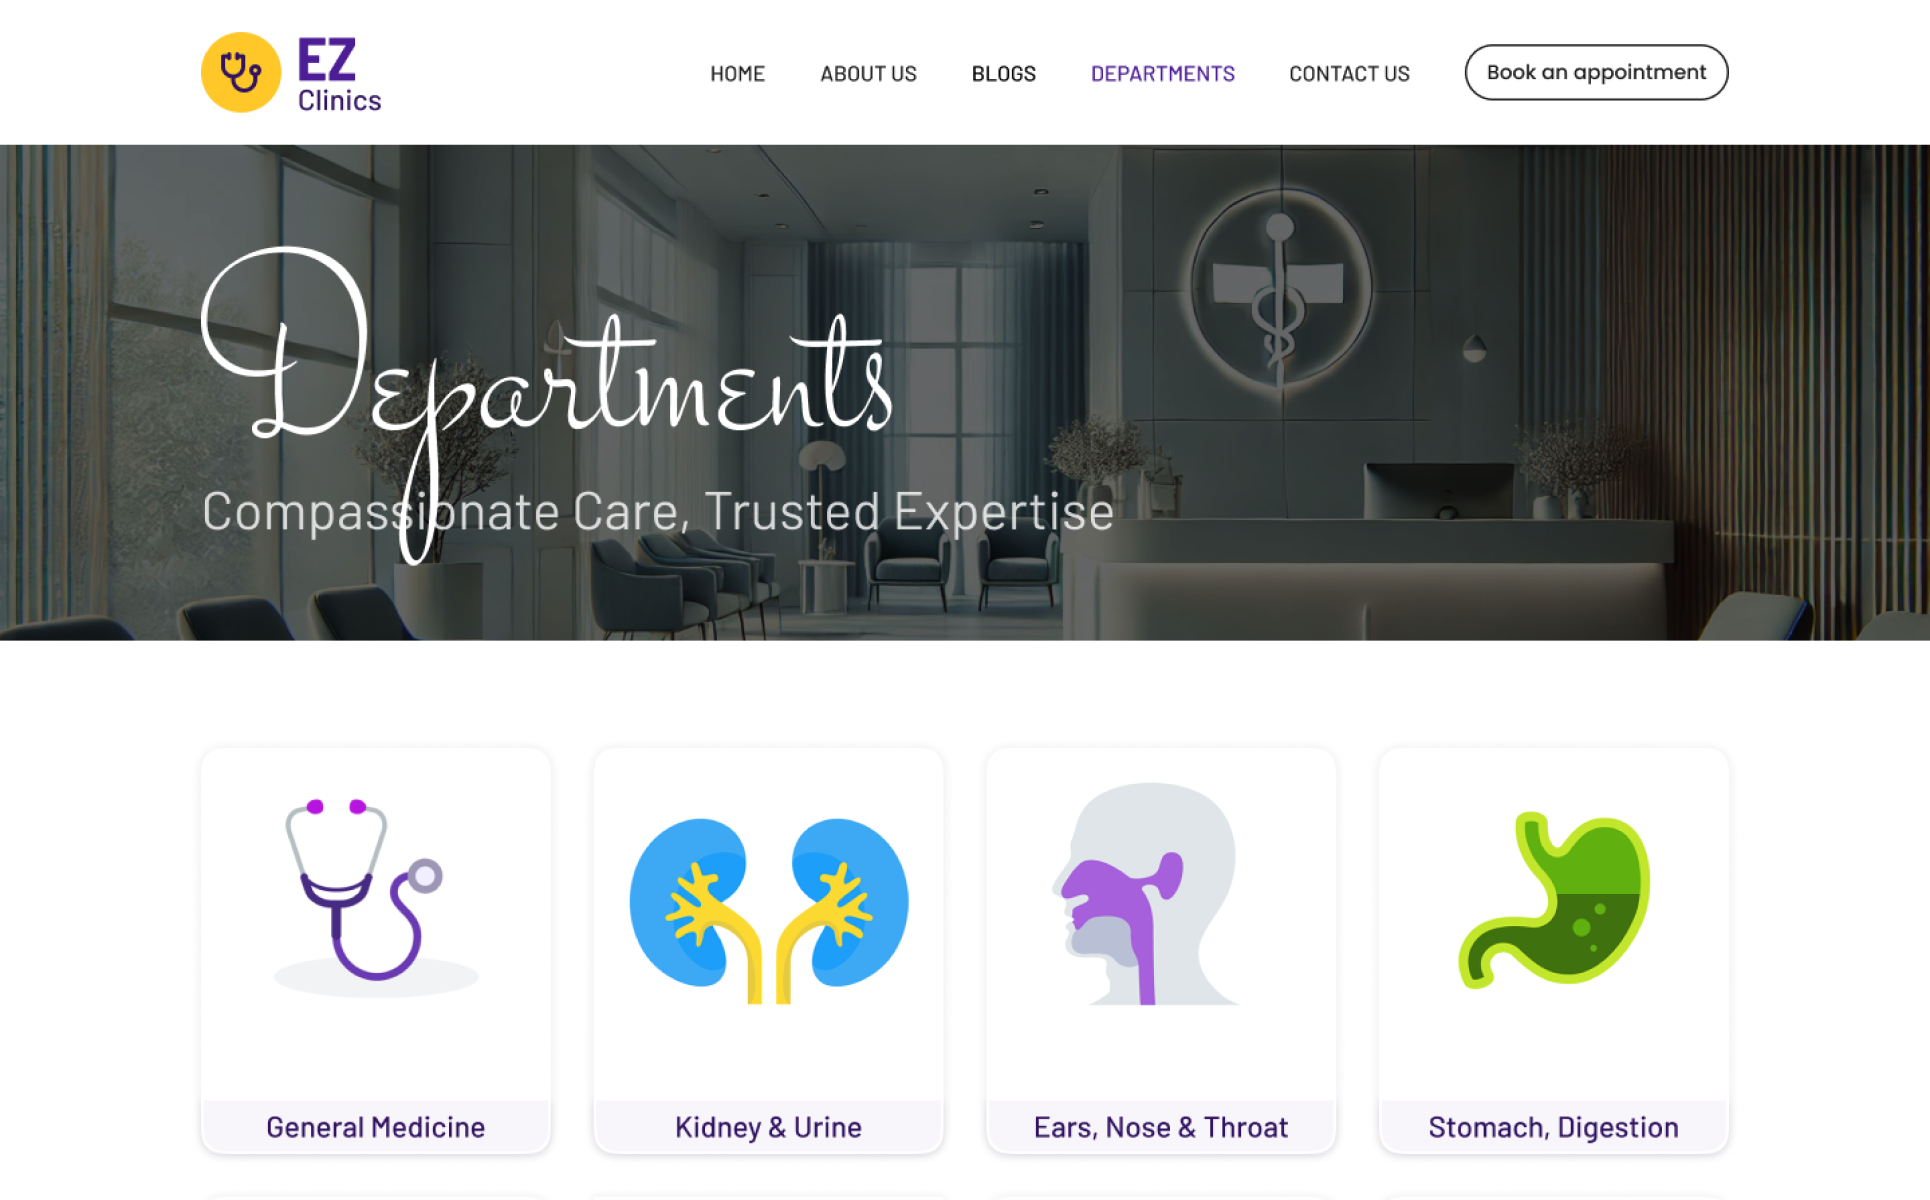
Task: Open the BLOGS navigation link
Action: (x=1004, y=73)
